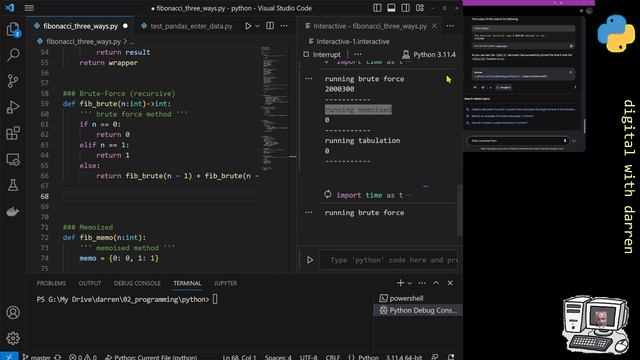This screenshot has height=360, width=640.
Task: Open the hamburger application menu
Action: coord(29,8)
